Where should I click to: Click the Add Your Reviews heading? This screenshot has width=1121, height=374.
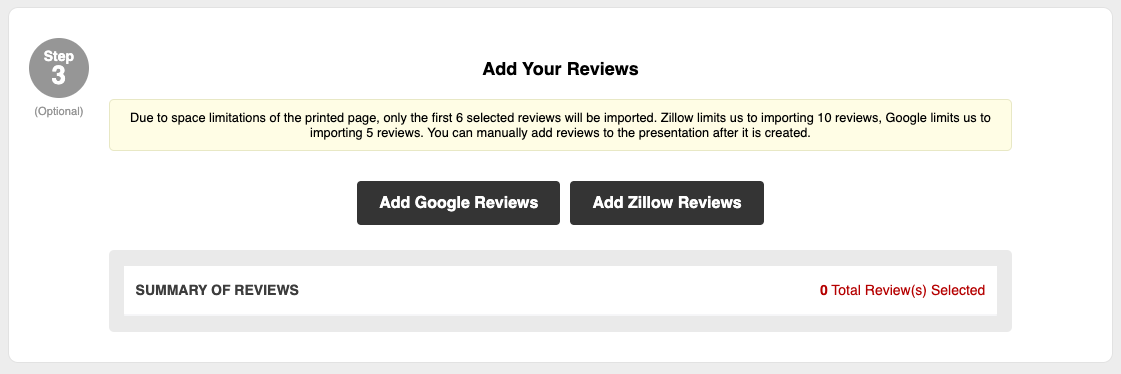coord(560,69)
